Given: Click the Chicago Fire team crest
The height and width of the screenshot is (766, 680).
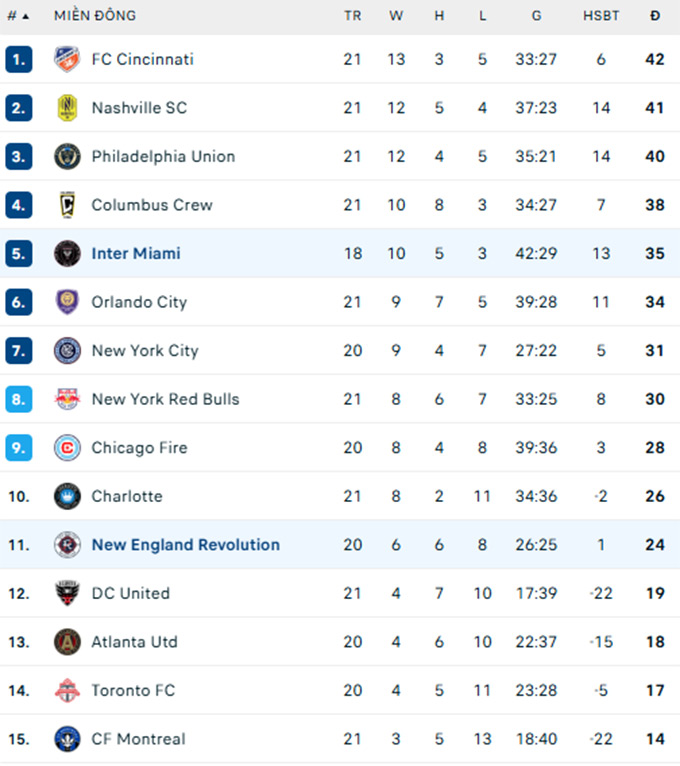Looking at the screenshot, I should (67, 448).
